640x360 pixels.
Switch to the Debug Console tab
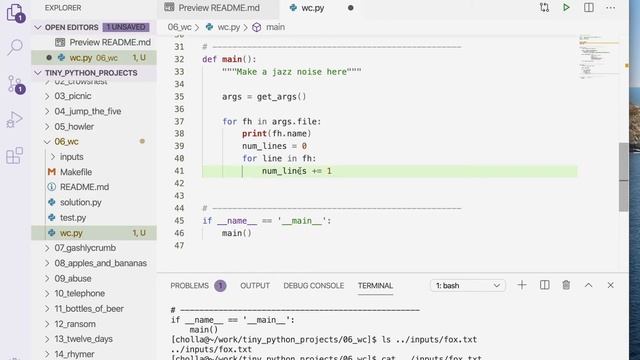coord(313,286)
